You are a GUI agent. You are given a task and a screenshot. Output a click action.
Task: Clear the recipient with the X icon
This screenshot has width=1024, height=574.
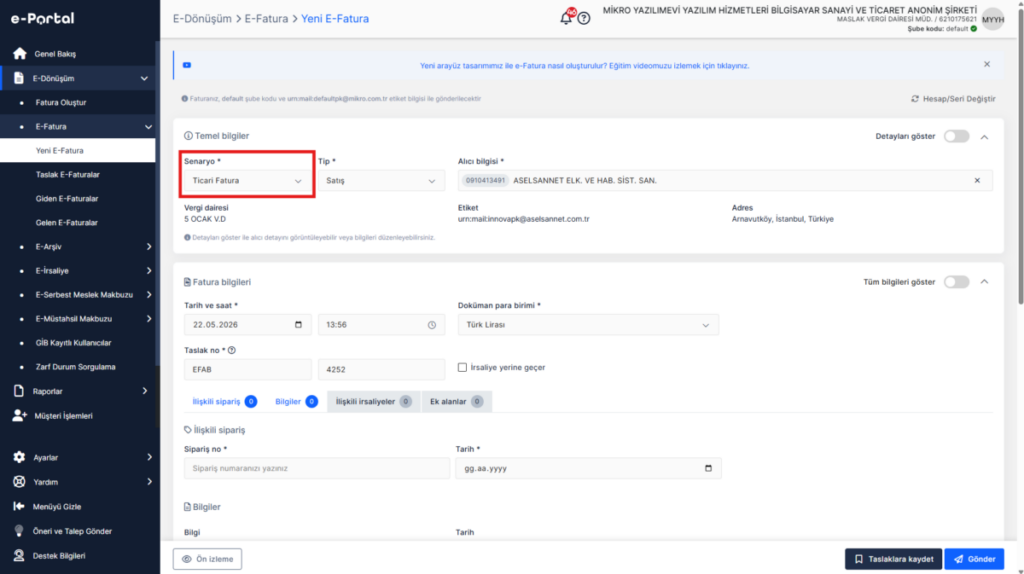pos(977,180)
